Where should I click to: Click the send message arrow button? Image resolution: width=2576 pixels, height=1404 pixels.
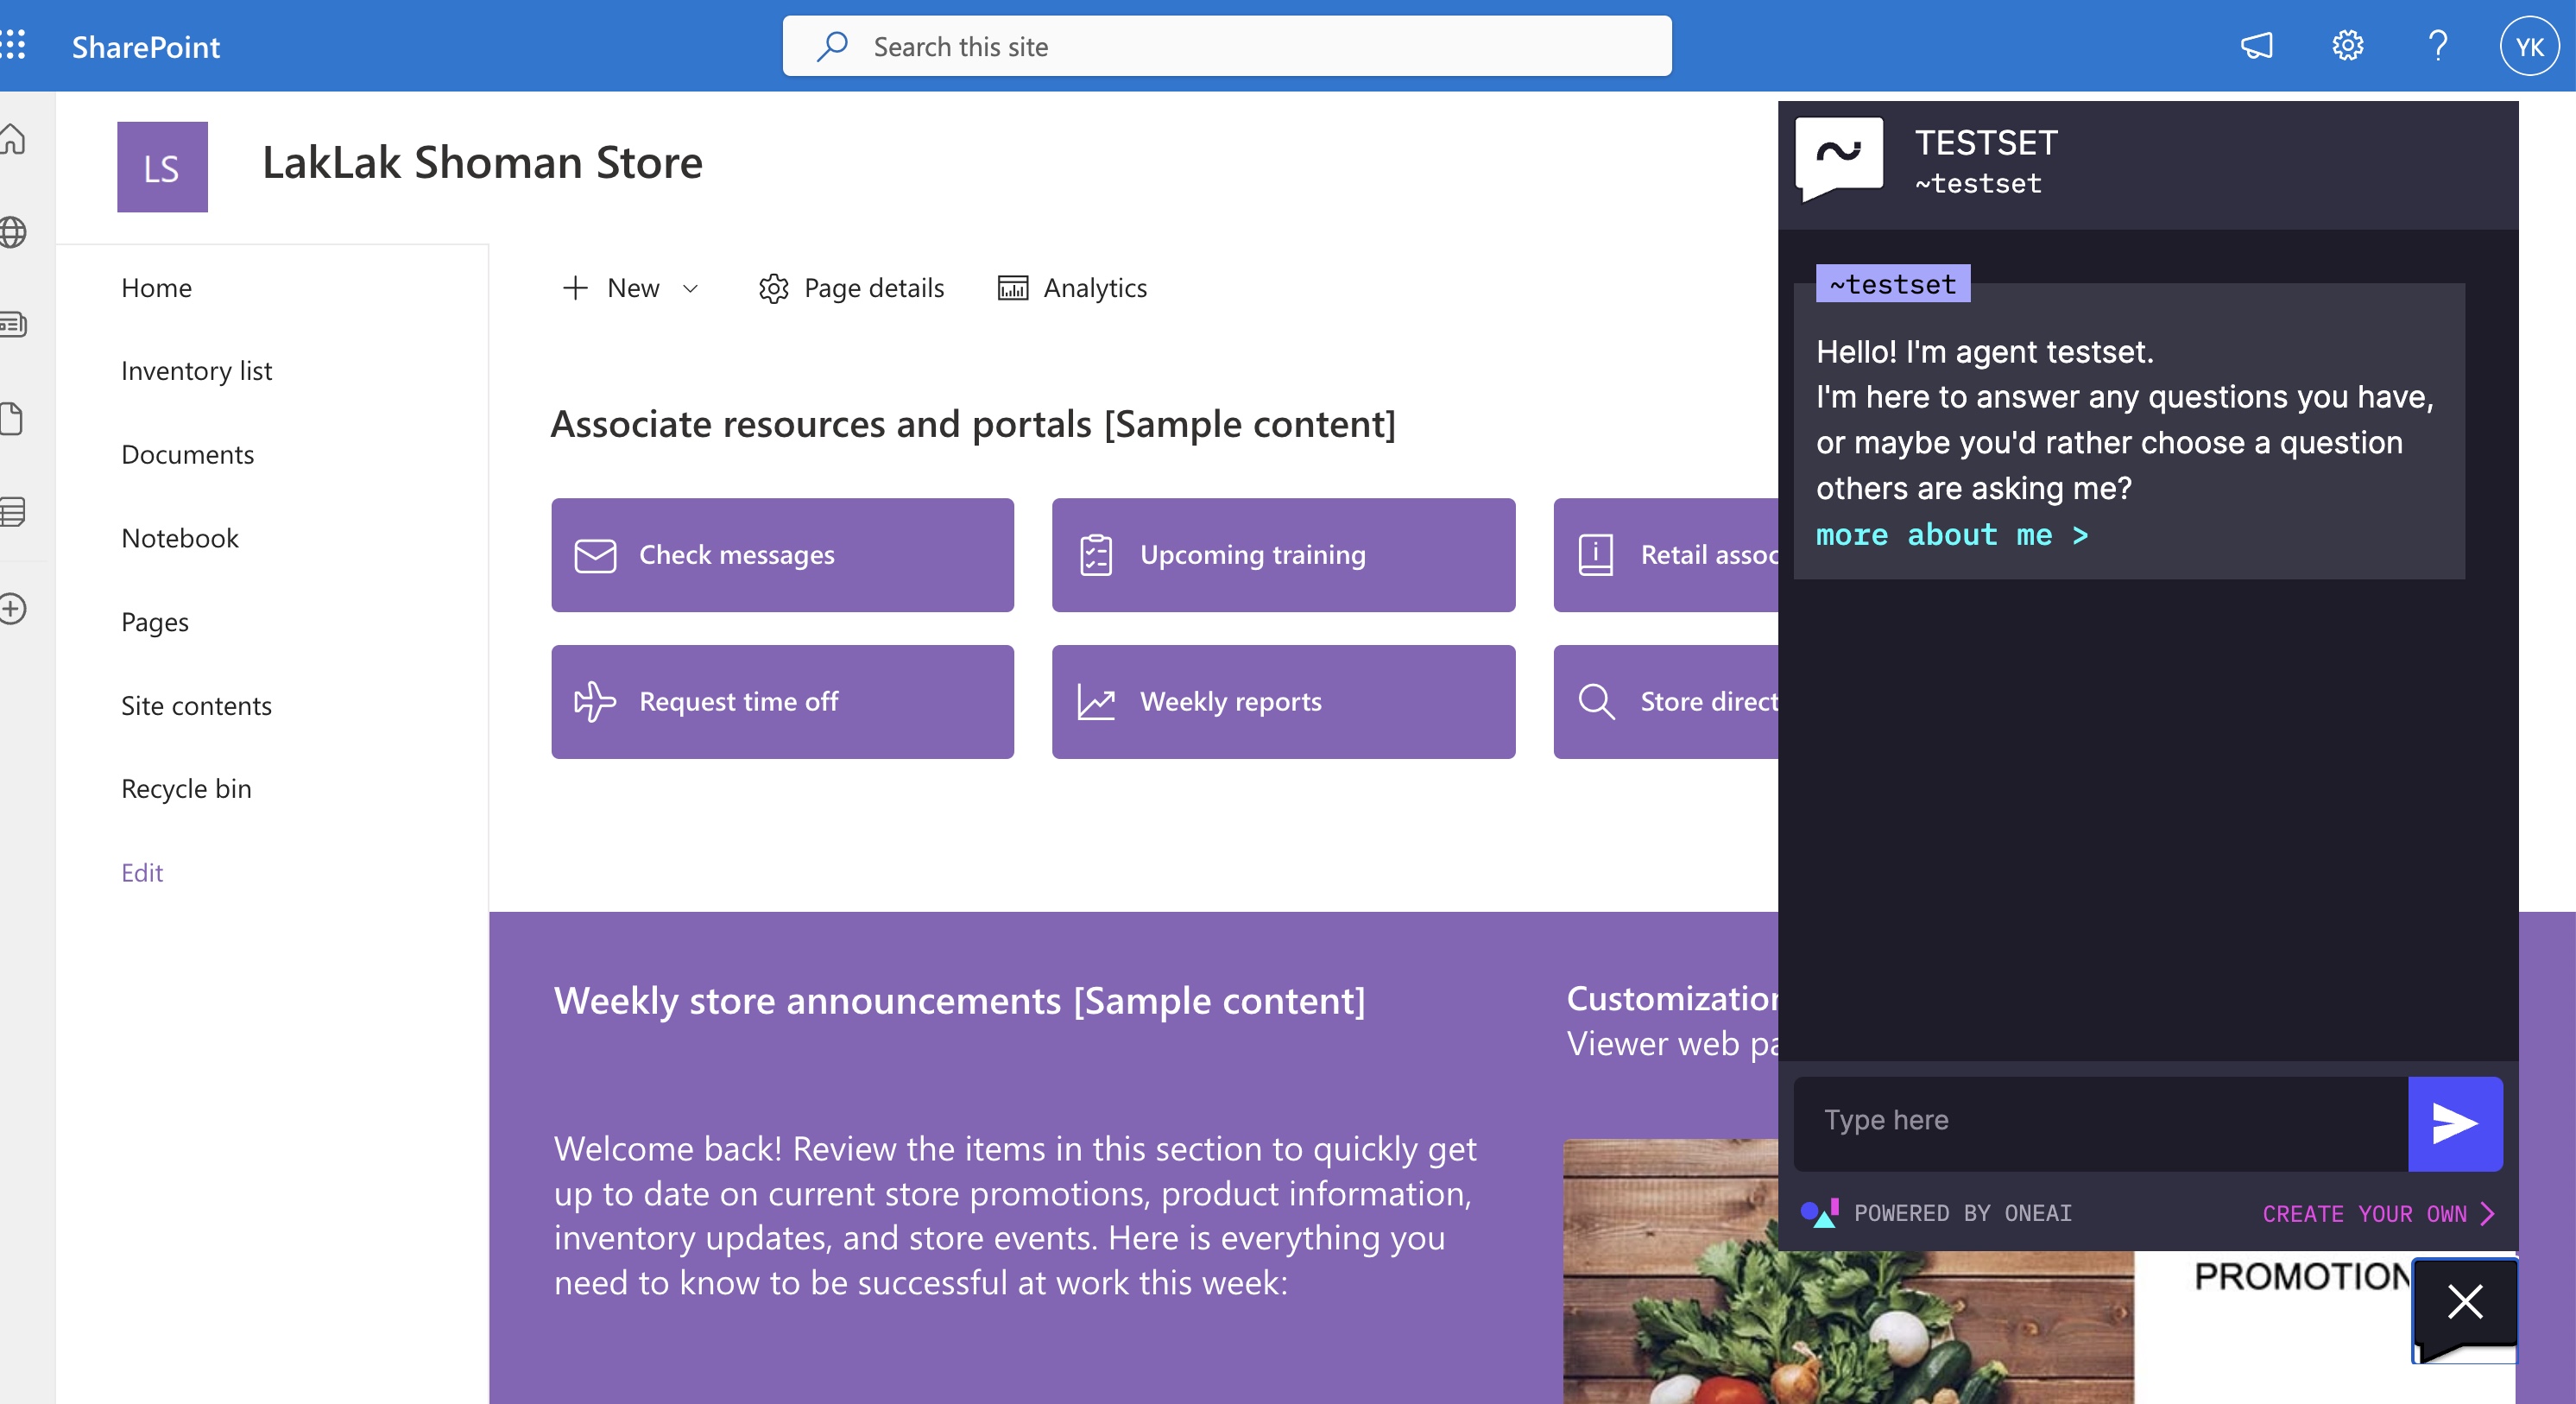coord(2455,1123)
